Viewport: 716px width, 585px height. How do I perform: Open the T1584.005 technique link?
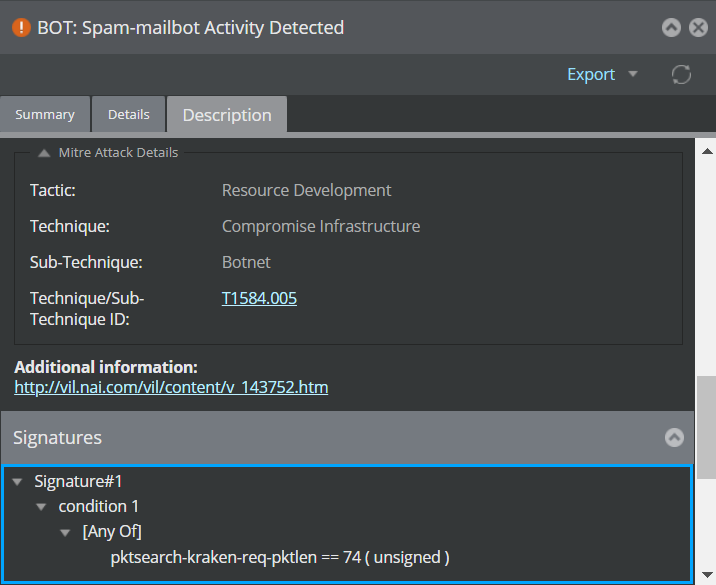coord(259,298)
